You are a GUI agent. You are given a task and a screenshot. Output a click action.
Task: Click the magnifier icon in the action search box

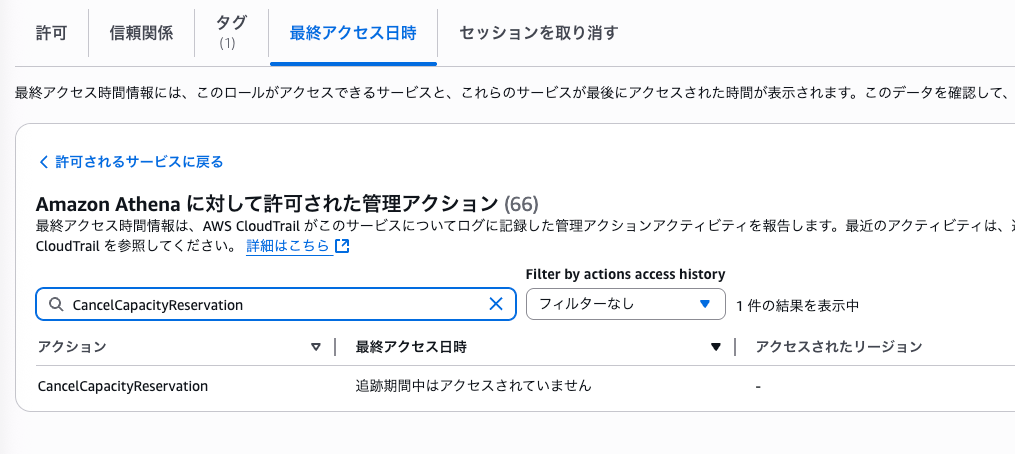[56, 304]
